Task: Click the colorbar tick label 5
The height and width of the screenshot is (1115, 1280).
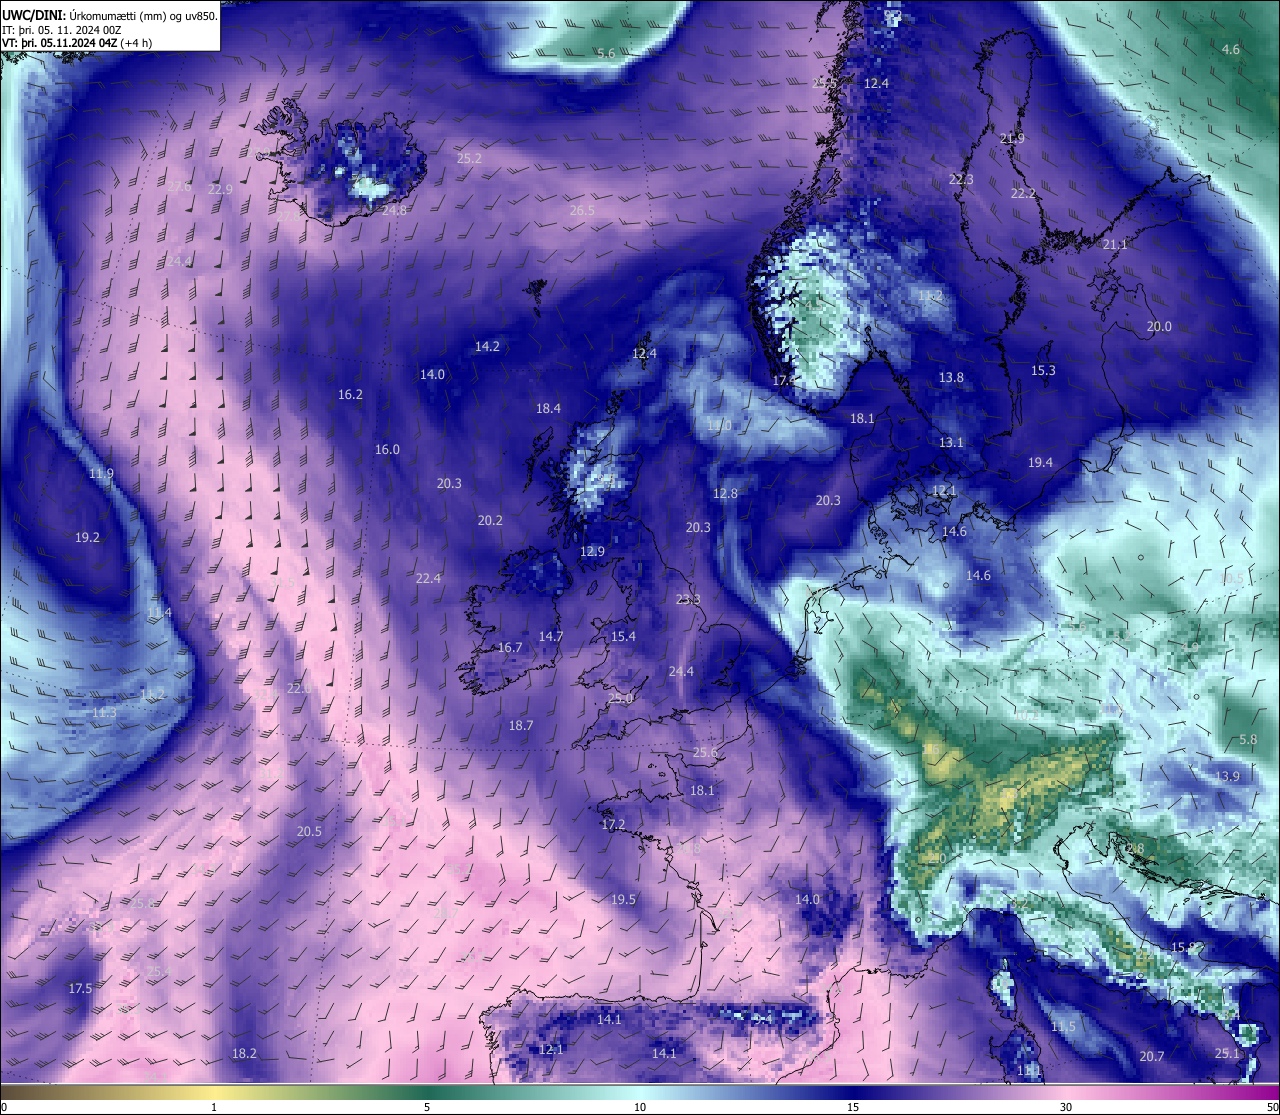Action: 427,1106
